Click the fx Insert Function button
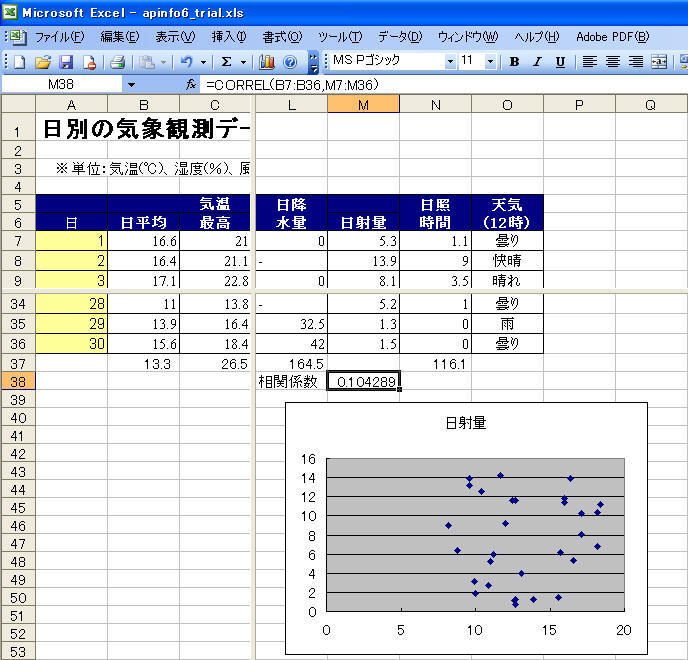 191,85
